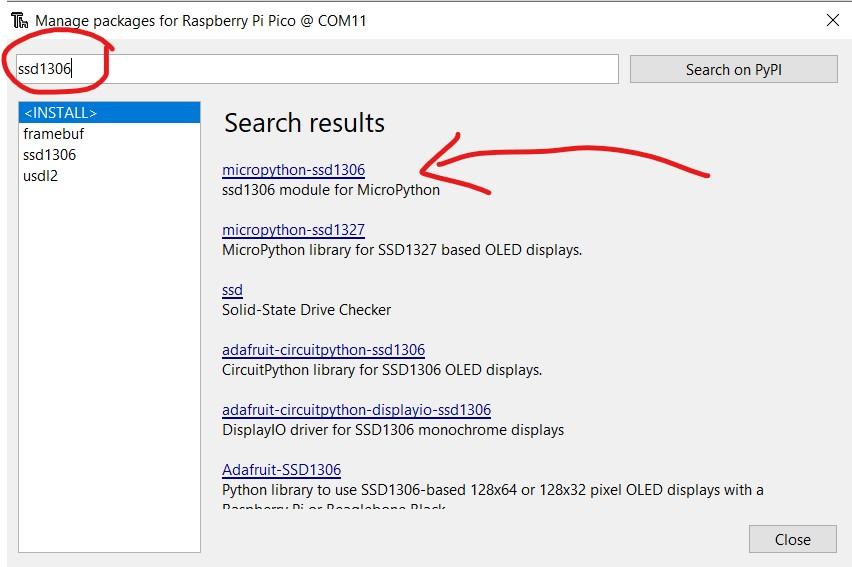
Task: Open the adafruit-circuitpython-ssd1306 link
Action: pos(323,350)
